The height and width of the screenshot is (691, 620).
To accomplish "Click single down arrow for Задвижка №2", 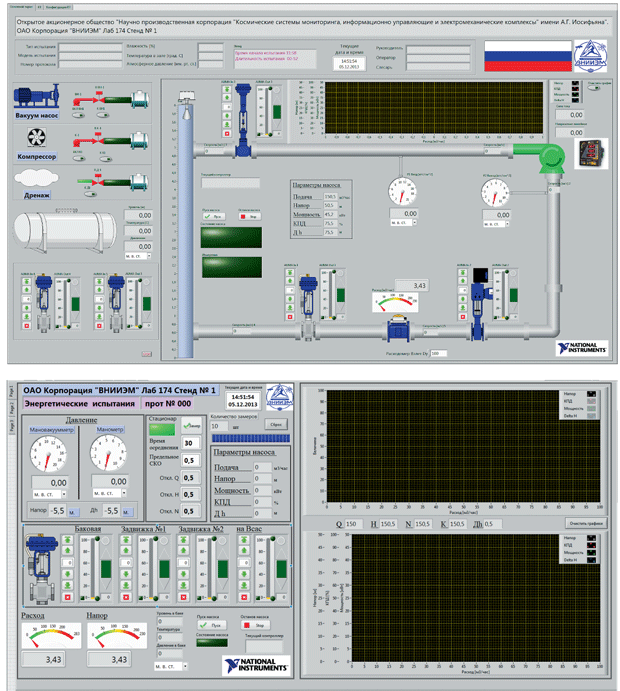I will pyautogui.click(x=184, y=574).
